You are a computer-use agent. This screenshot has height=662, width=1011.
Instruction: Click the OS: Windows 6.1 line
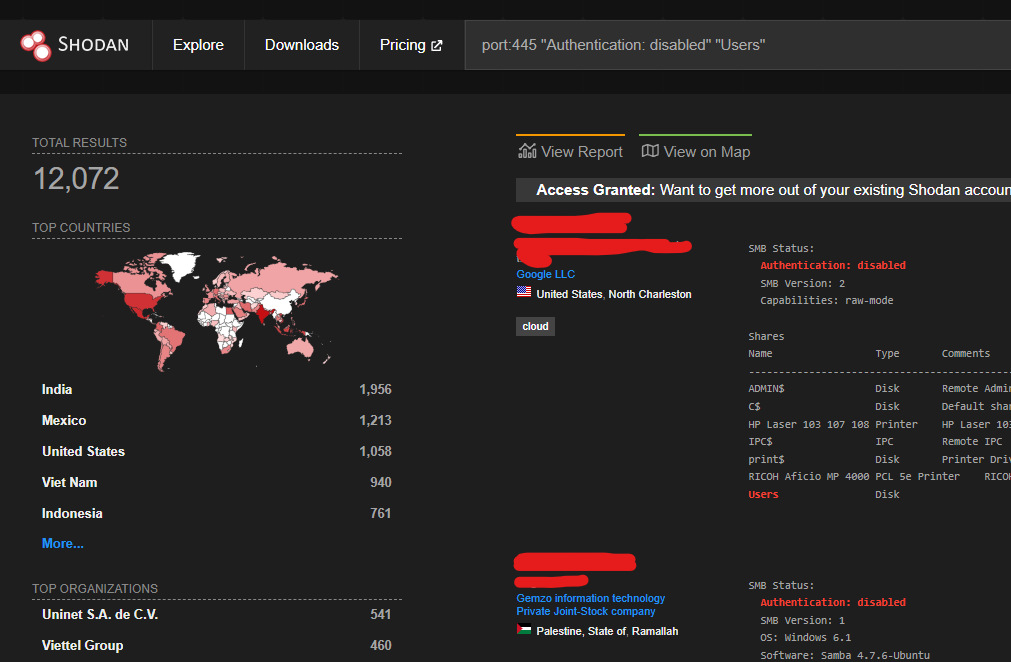[x=805, y=638]
